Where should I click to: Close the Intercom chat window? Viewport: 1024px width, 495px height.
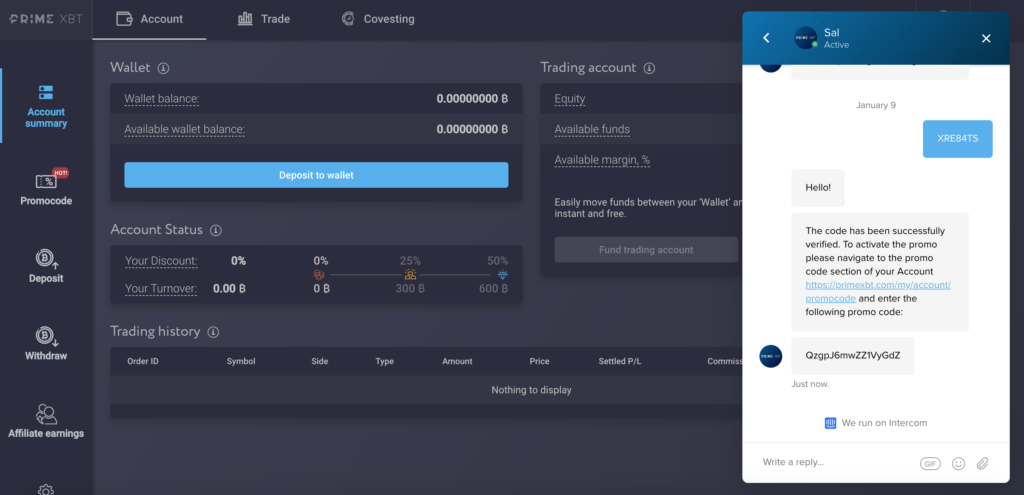pos(986,39)
